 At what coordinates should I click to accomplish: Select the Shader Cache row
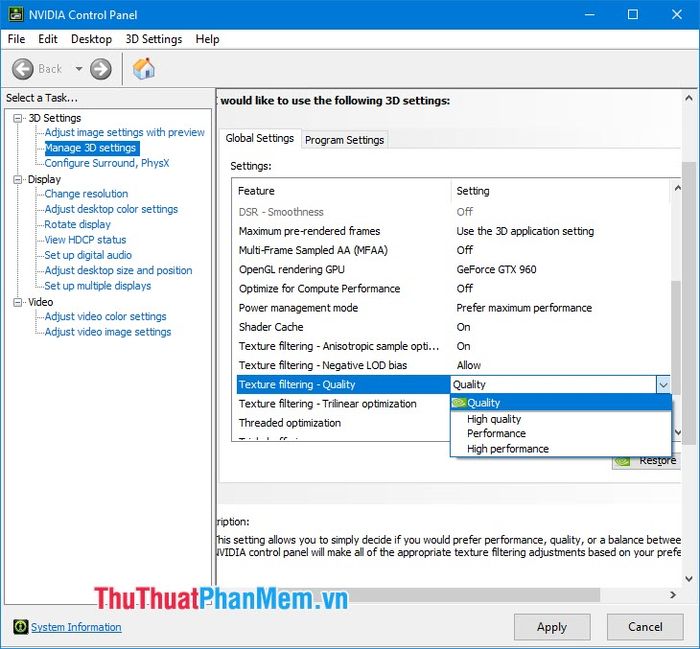[x=451, y=327]
